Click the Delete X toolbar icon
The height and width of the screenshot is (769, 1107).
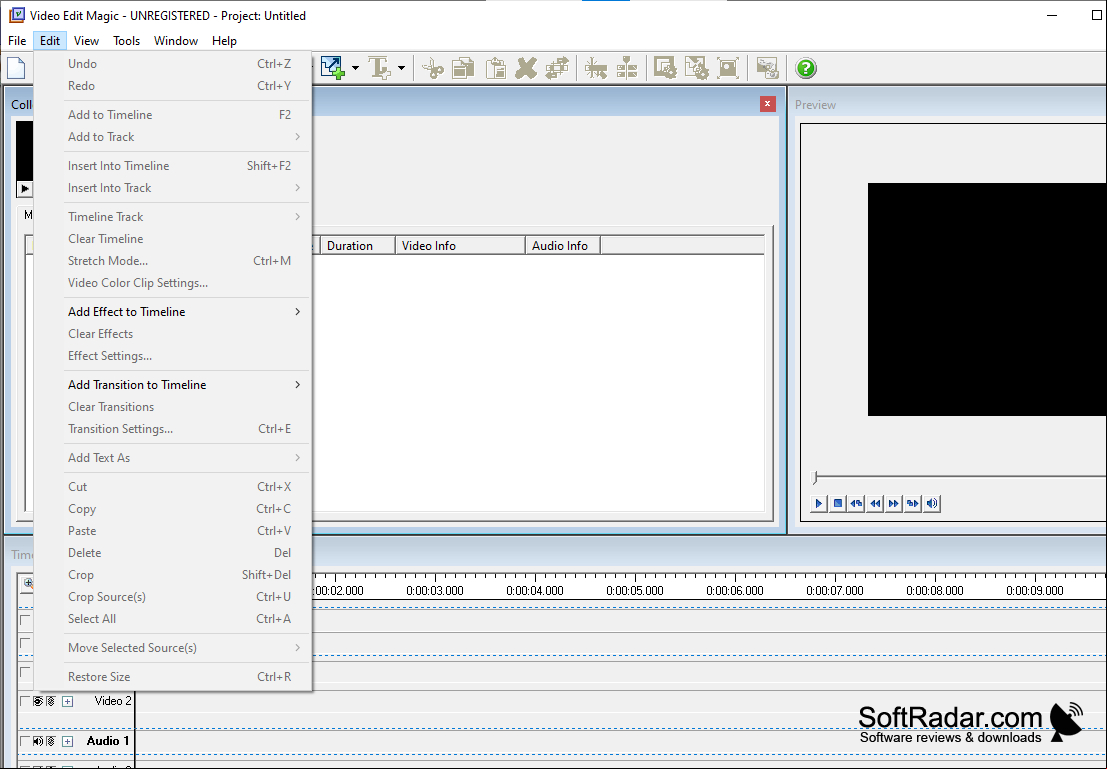(x=526, y=68)
